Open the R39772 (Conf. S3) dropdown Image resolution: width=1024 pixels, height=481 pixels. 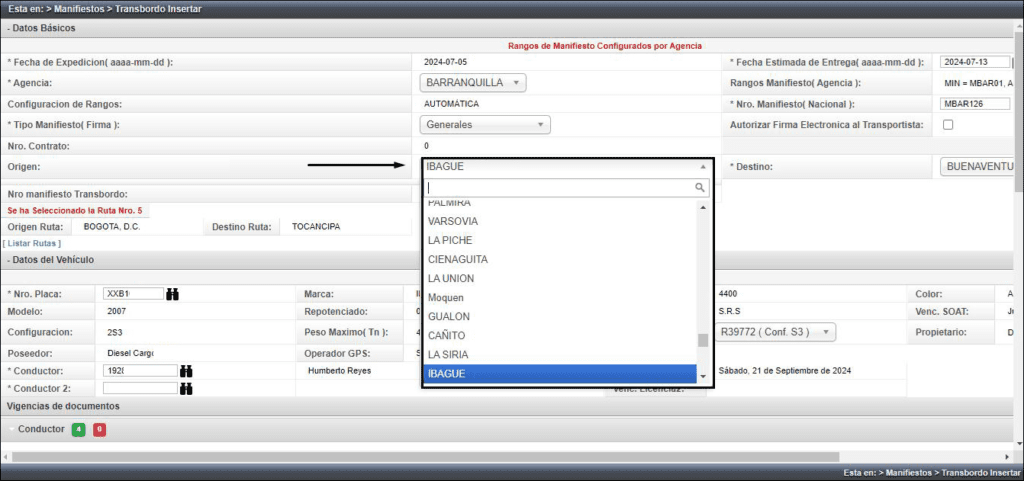(776, 331)
